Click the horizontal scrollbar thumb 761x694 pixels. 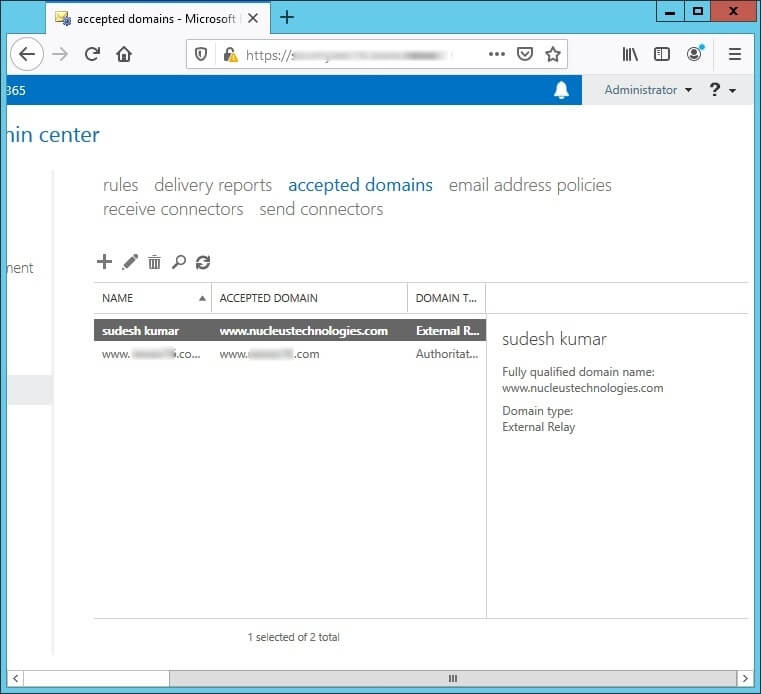click(x=453, y=678)
